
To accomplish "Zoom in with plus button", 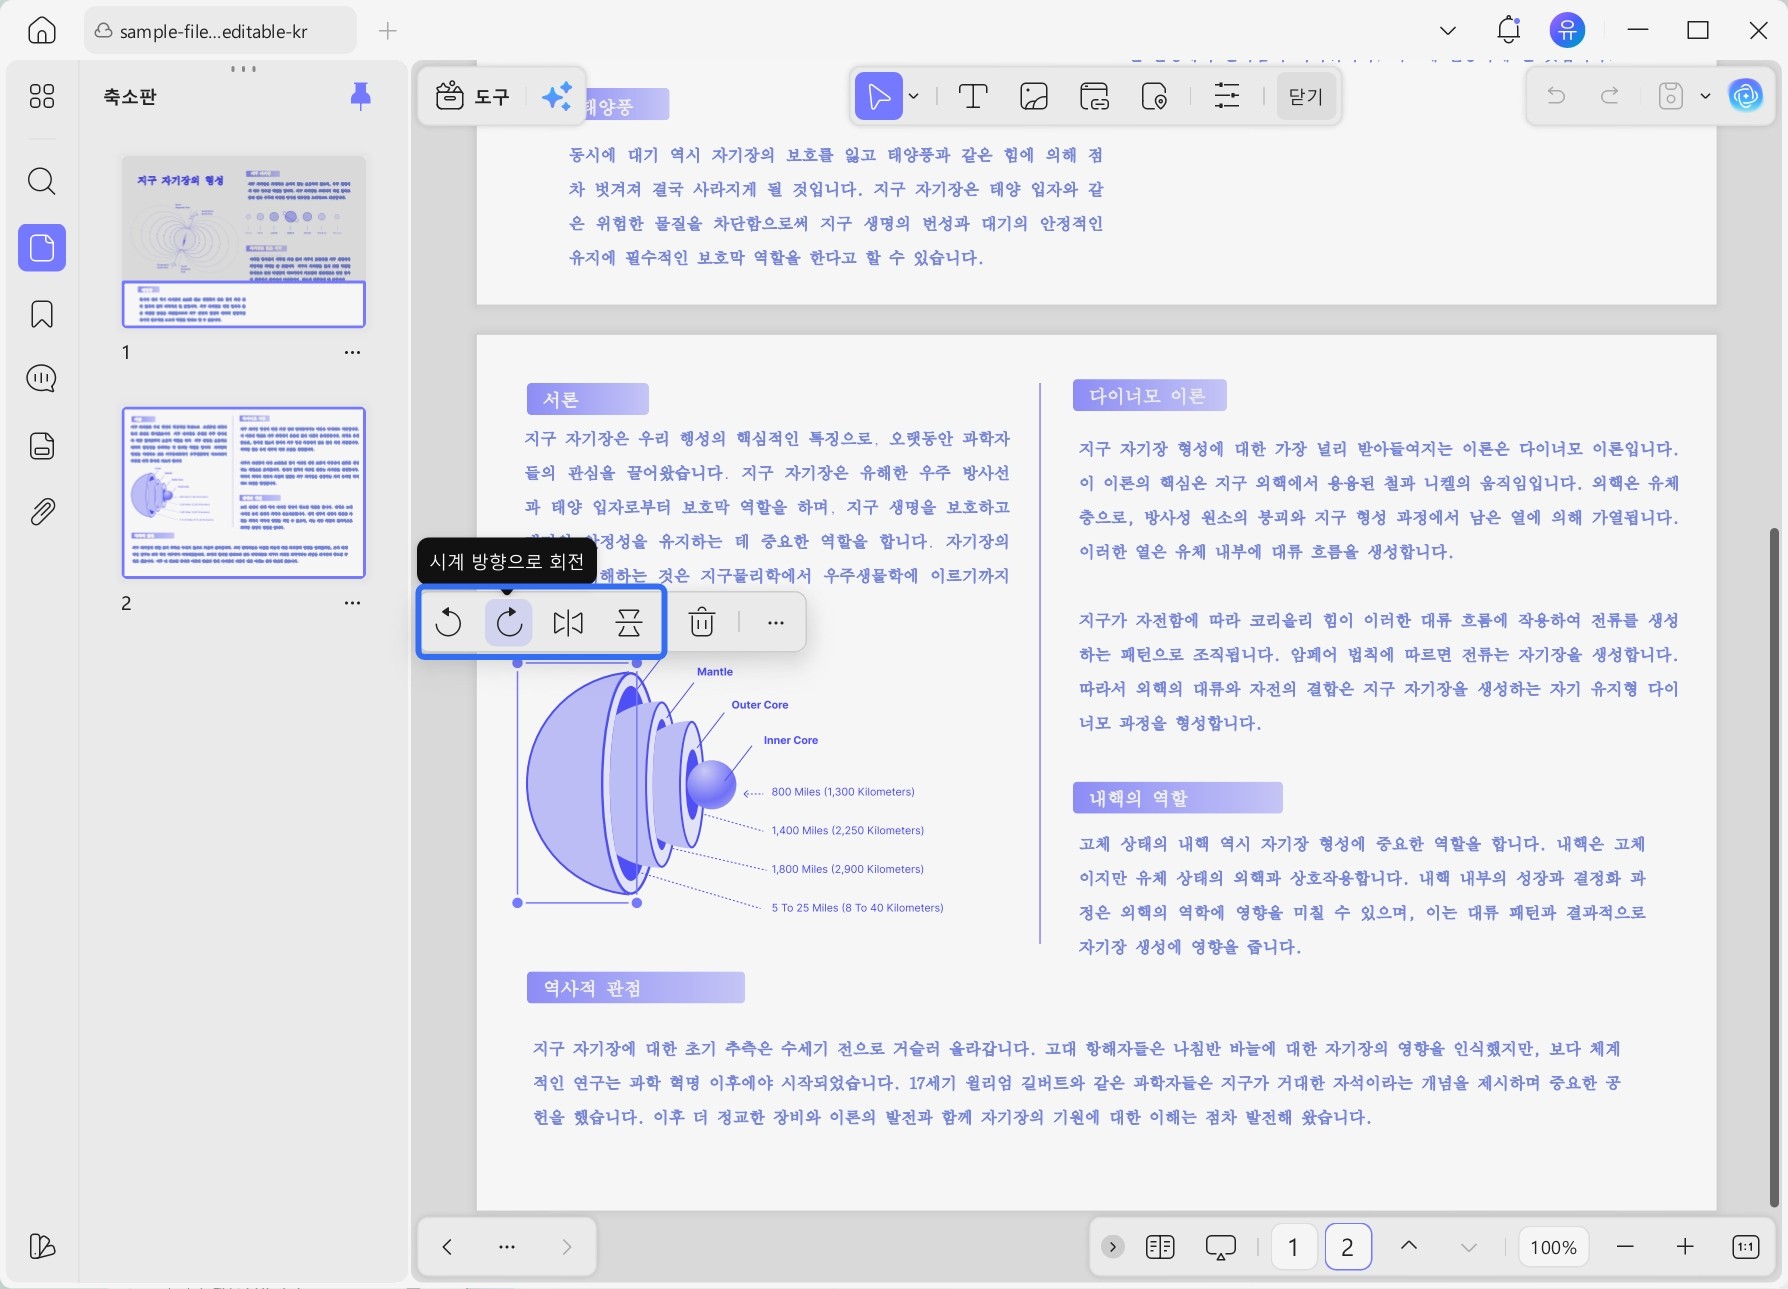I will point(1685,1247).
